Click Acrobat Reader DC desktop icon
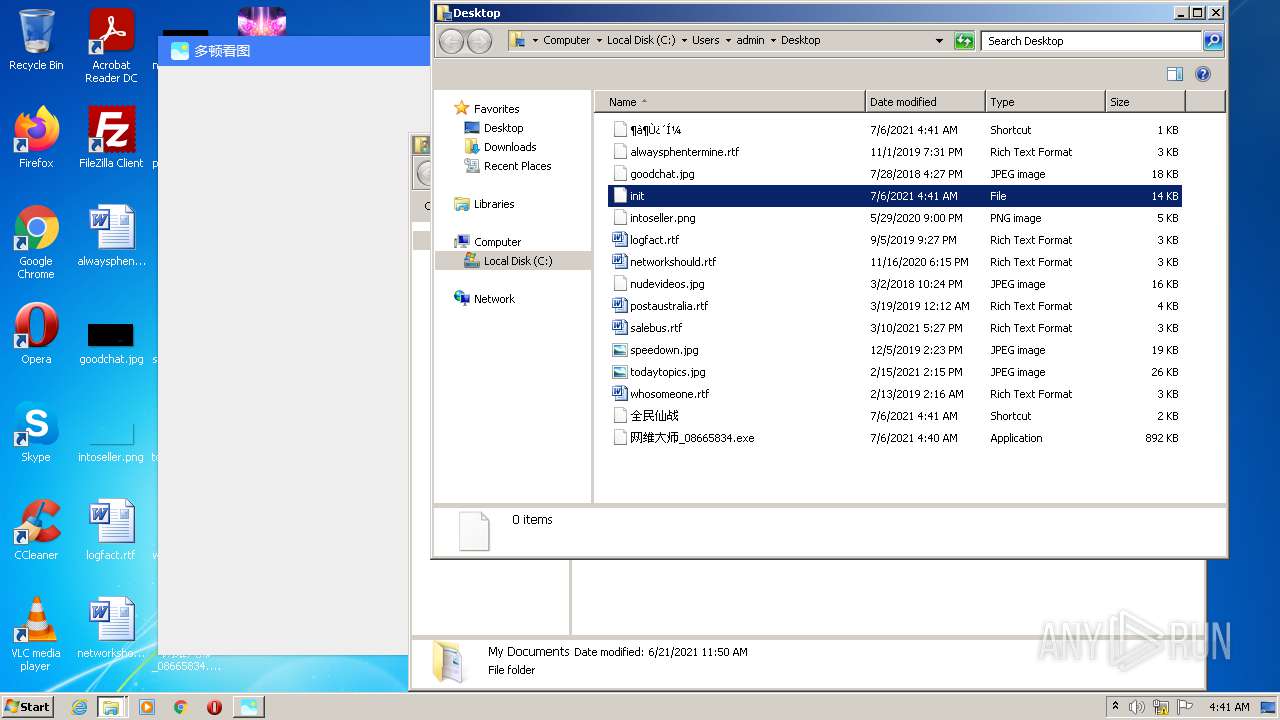 [x=111, y=46]
